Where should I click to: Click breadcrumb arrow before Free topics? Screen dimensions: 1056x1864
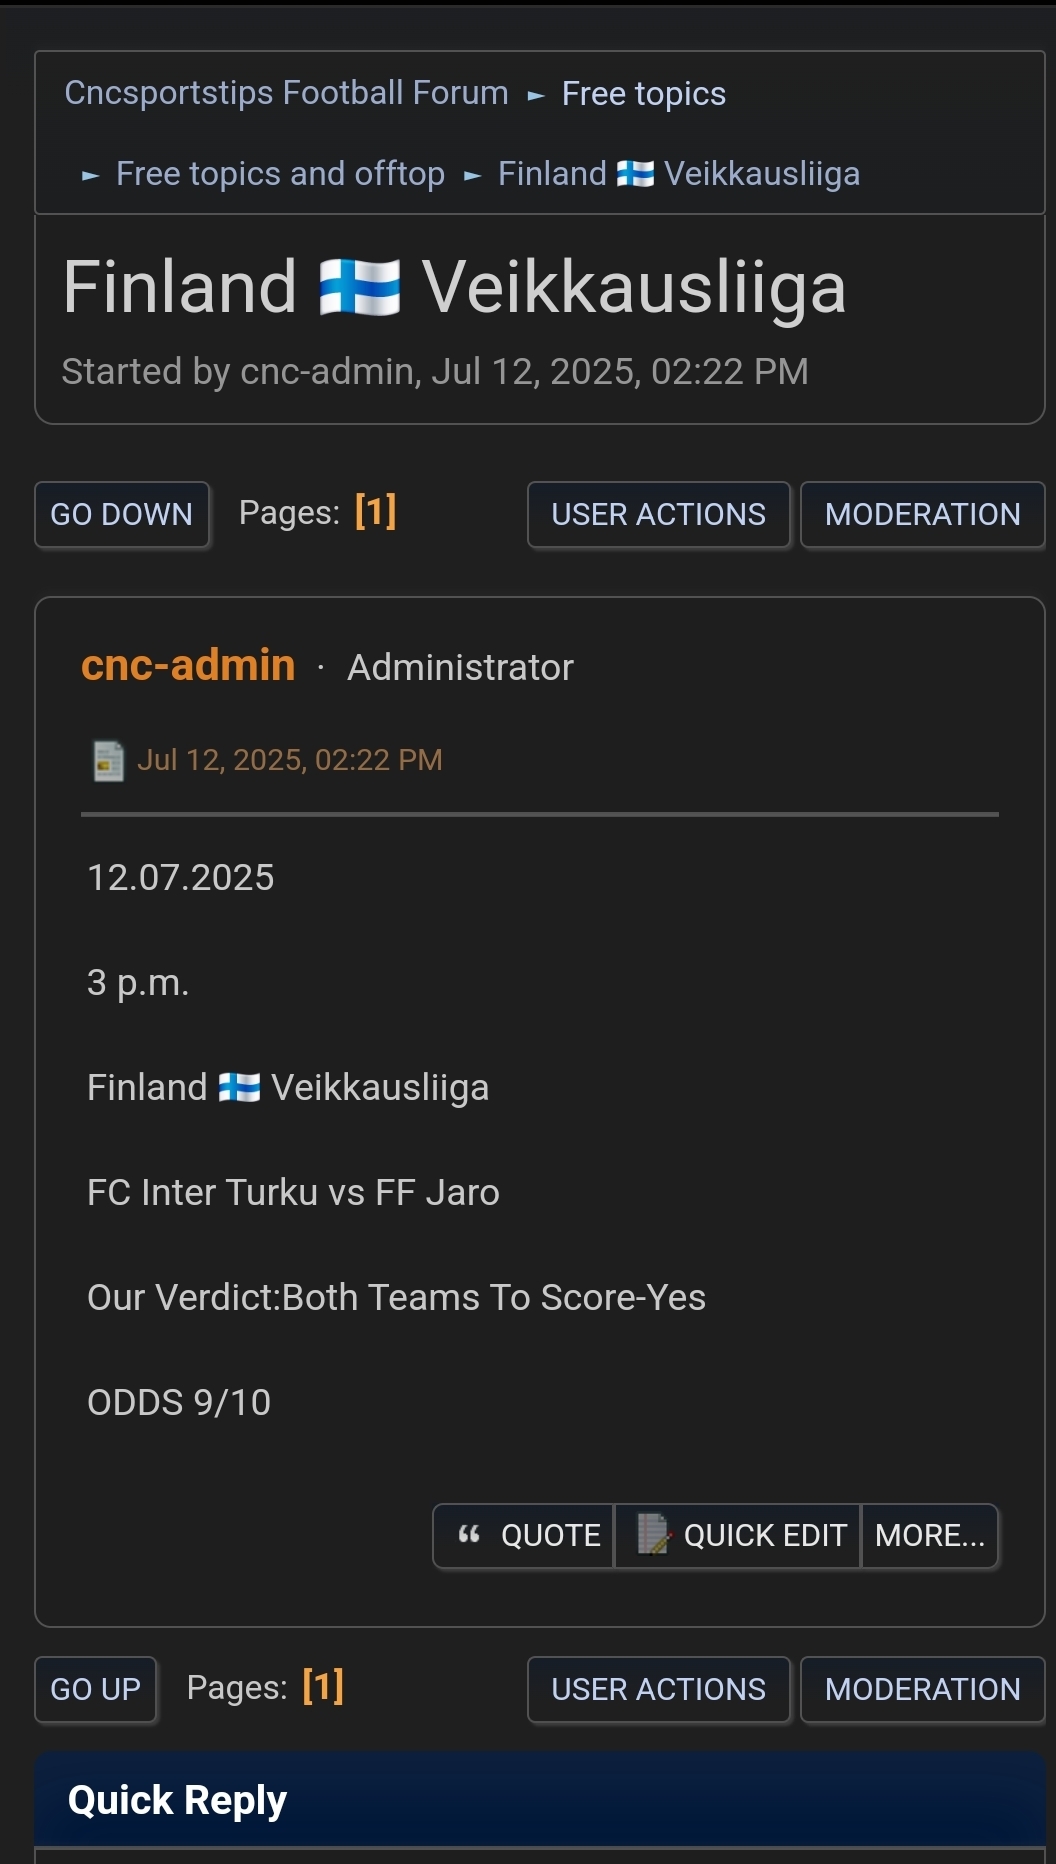click(536, 96)
